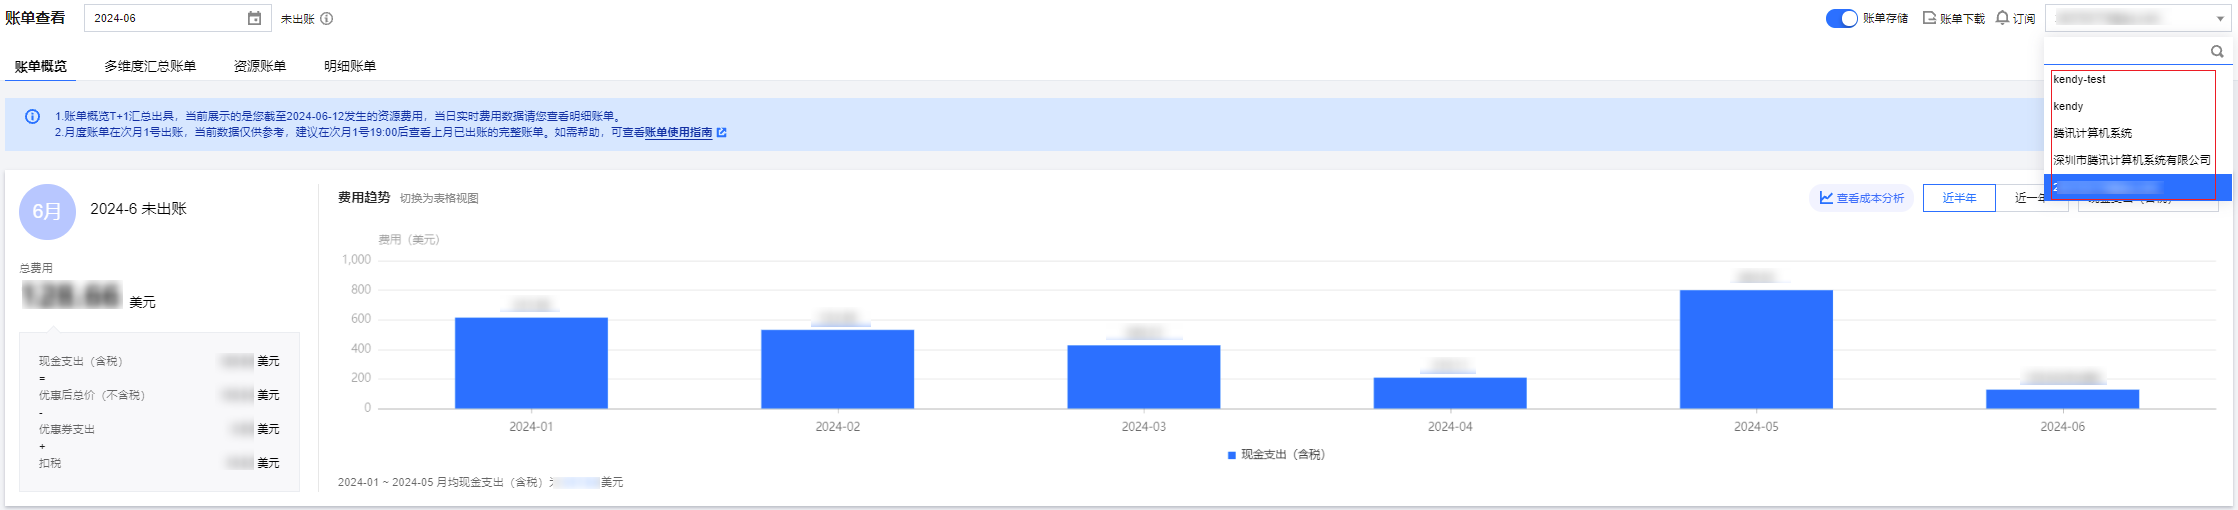This screenshot has height=510, width=2238.
Task: Click the search magnifier icon in dropdown
Action: [2217, 51]
